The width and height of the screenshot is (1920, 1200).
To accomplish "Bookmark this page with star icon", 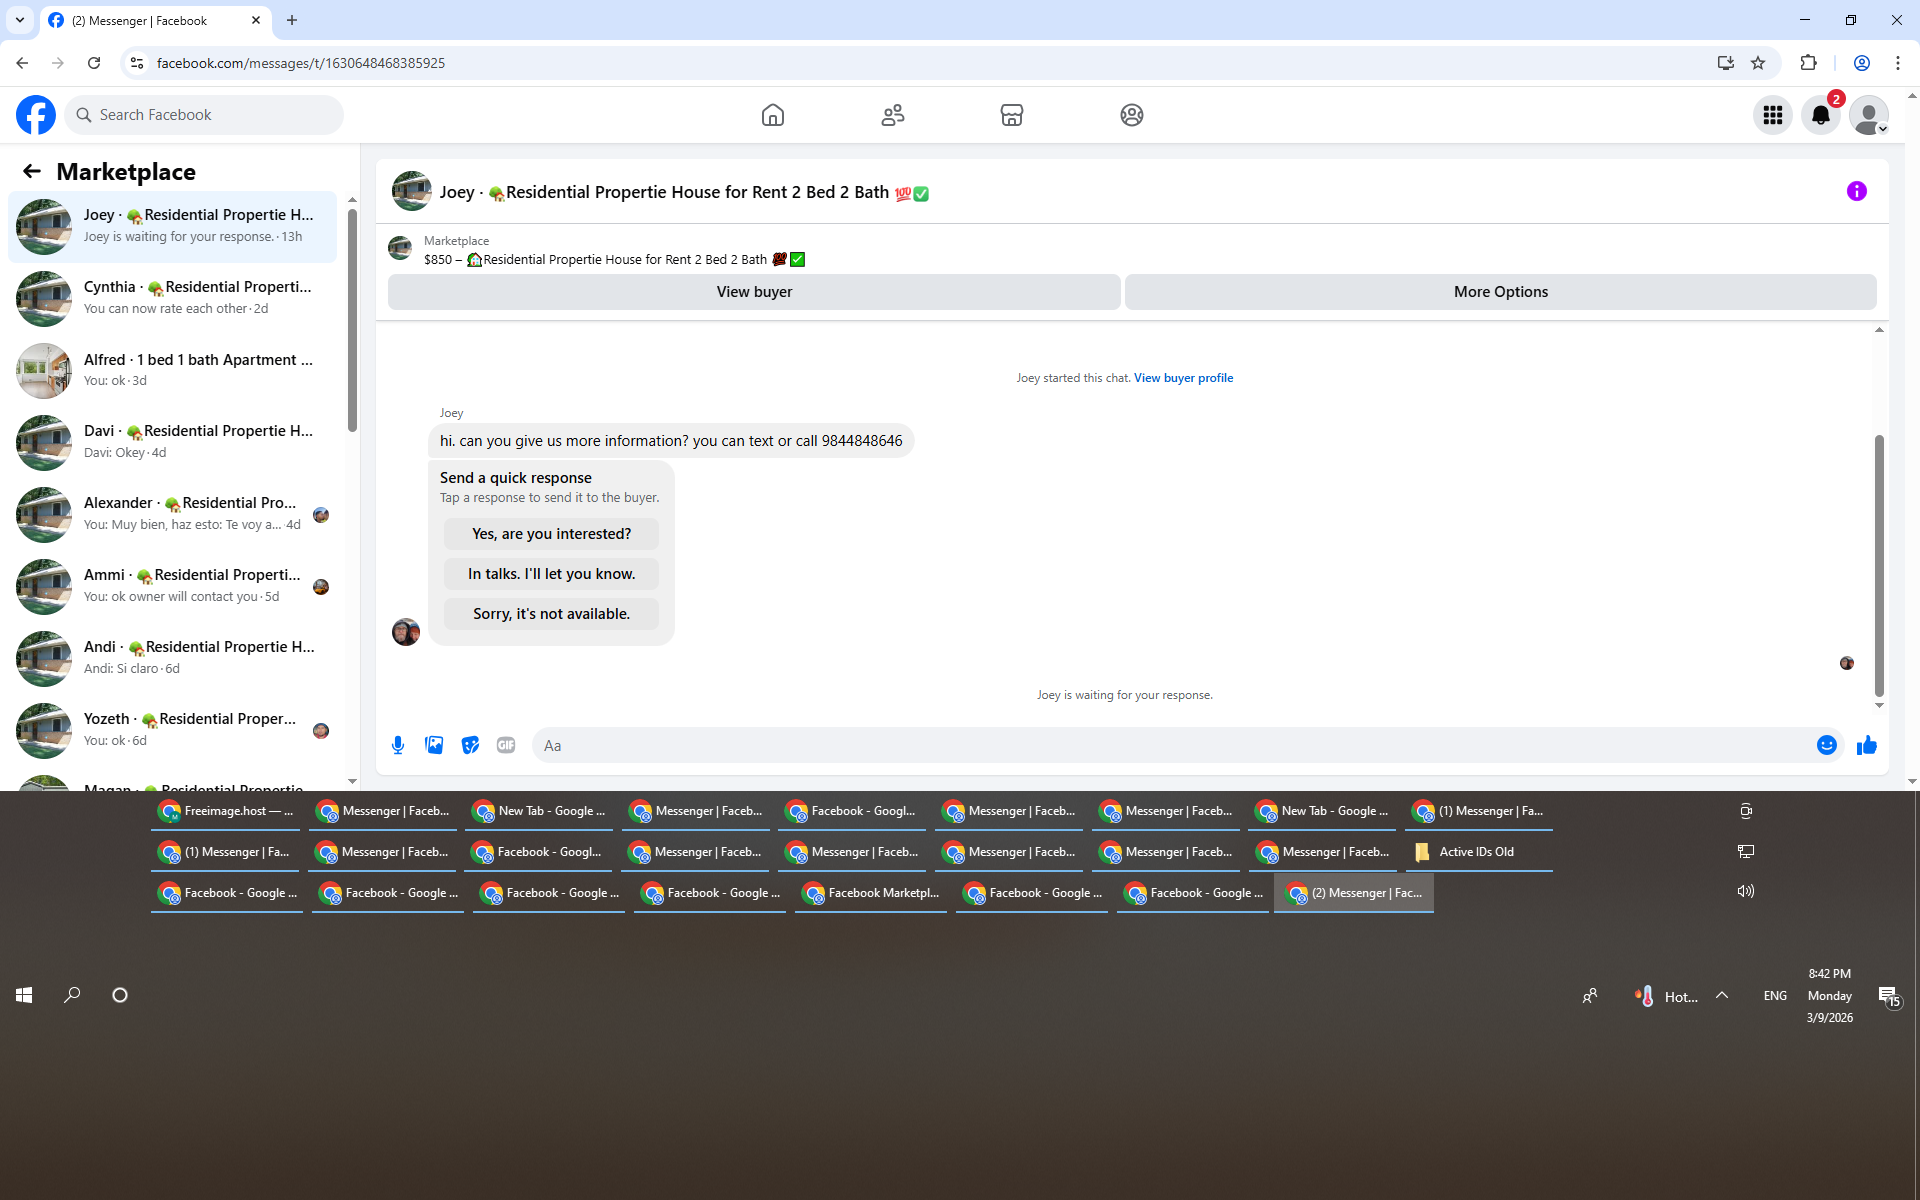I will [x=1758, y=63].
